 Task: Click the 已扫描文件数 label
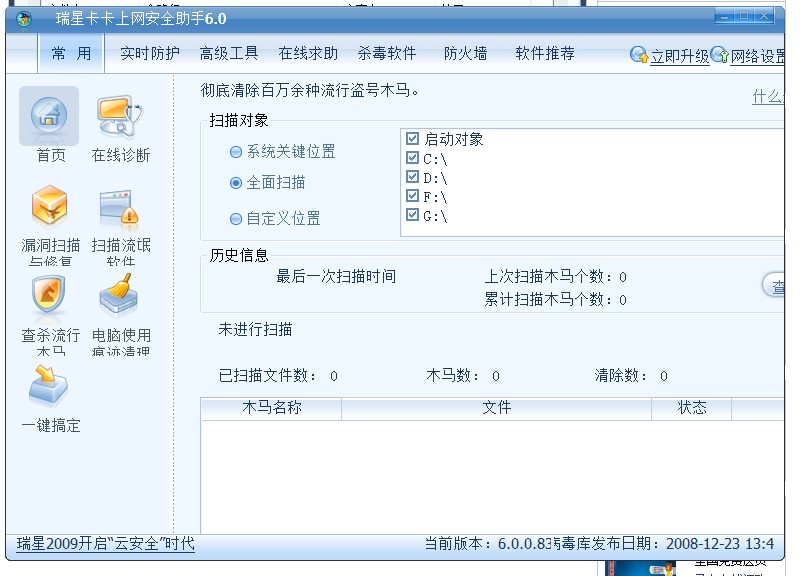[267, 376]
